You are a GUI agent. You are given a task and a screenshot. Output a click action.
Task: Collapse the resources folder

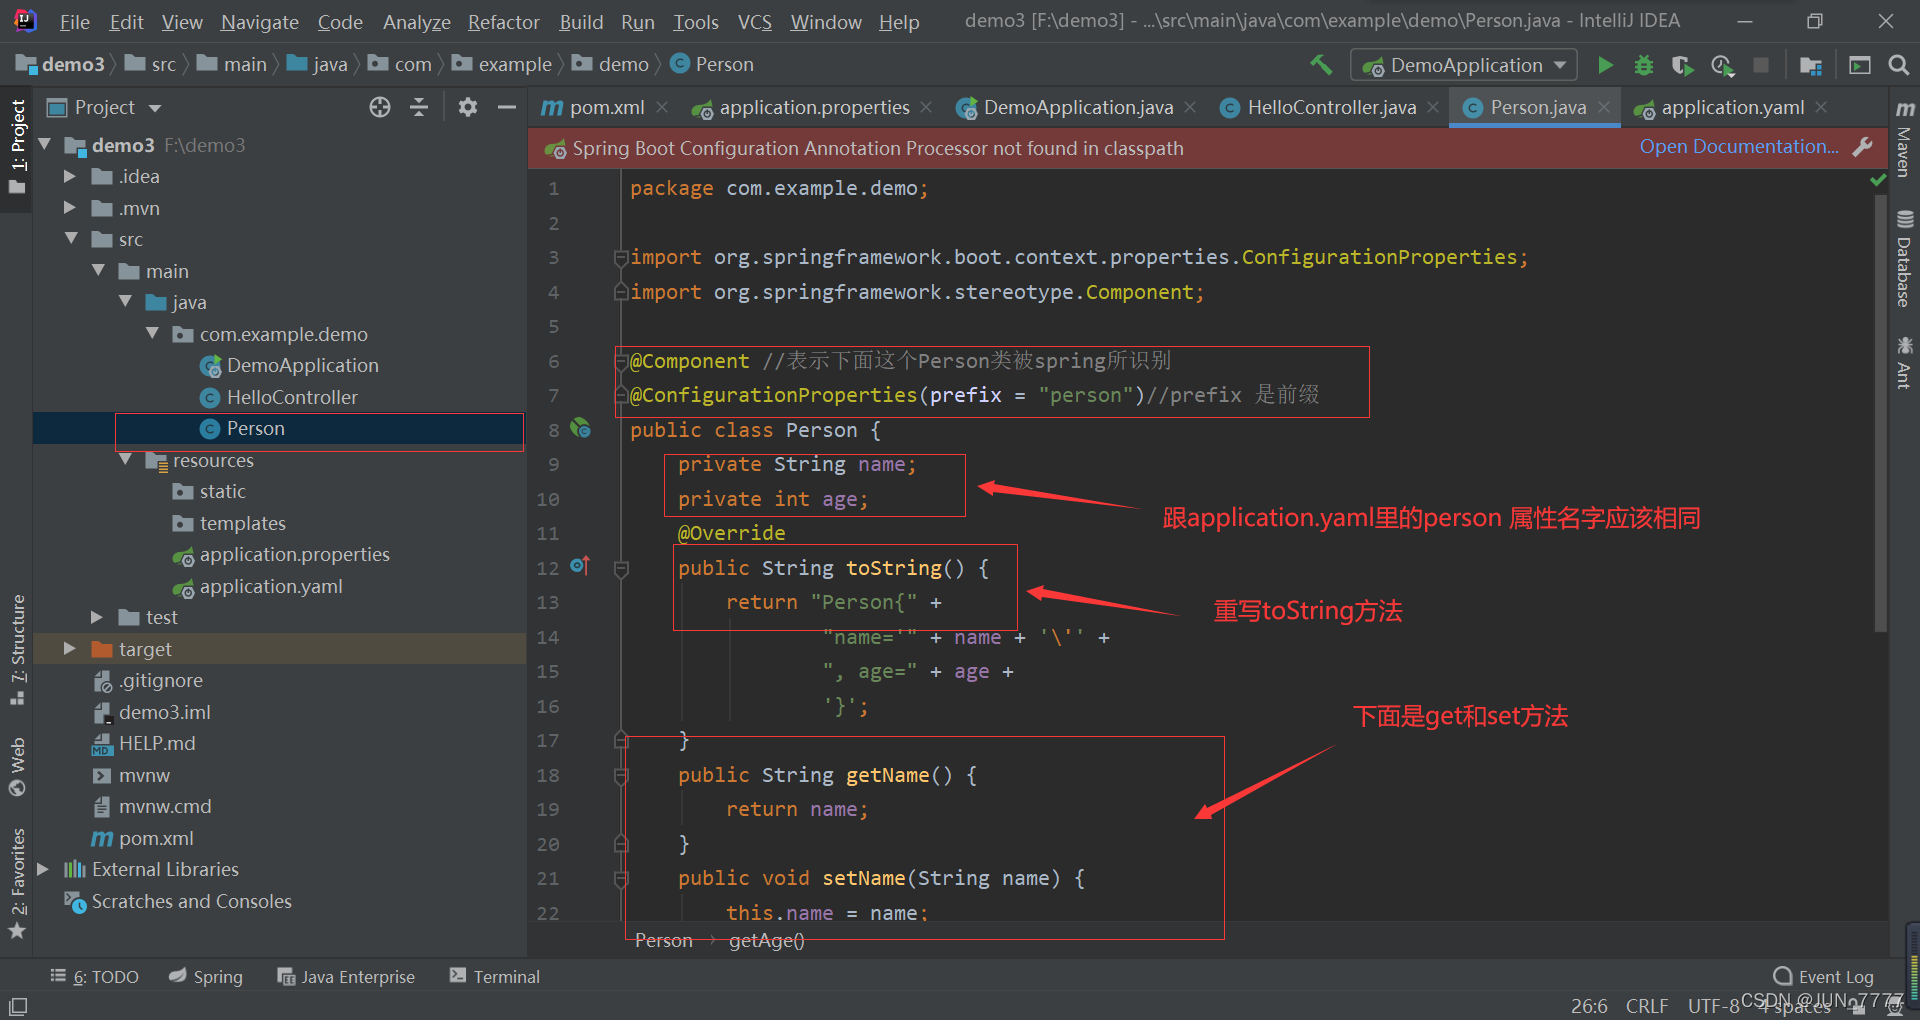tap(125, 460)
